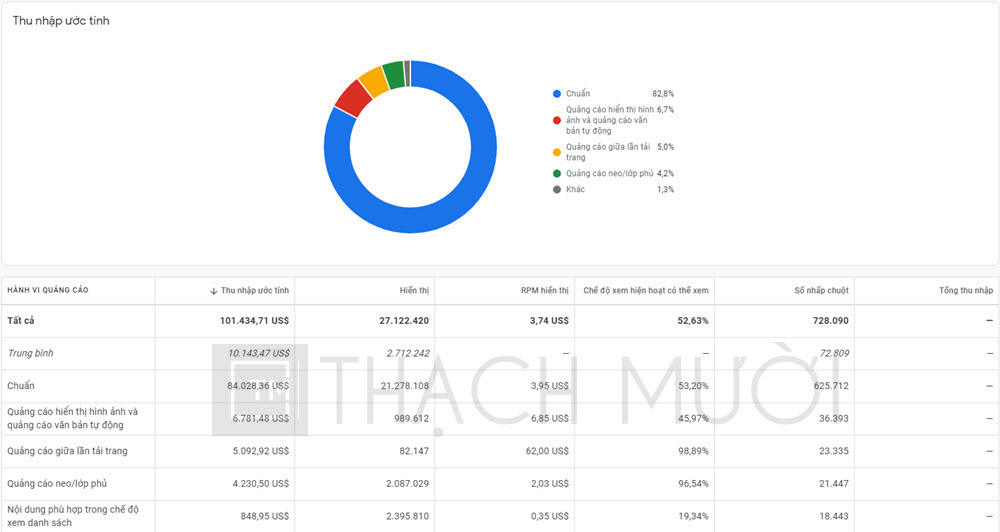Select the yellow legend dot for Quảng cáo giữa lần tải trang
Screen dimensions: 1000x532
click(x=556, y=152)
